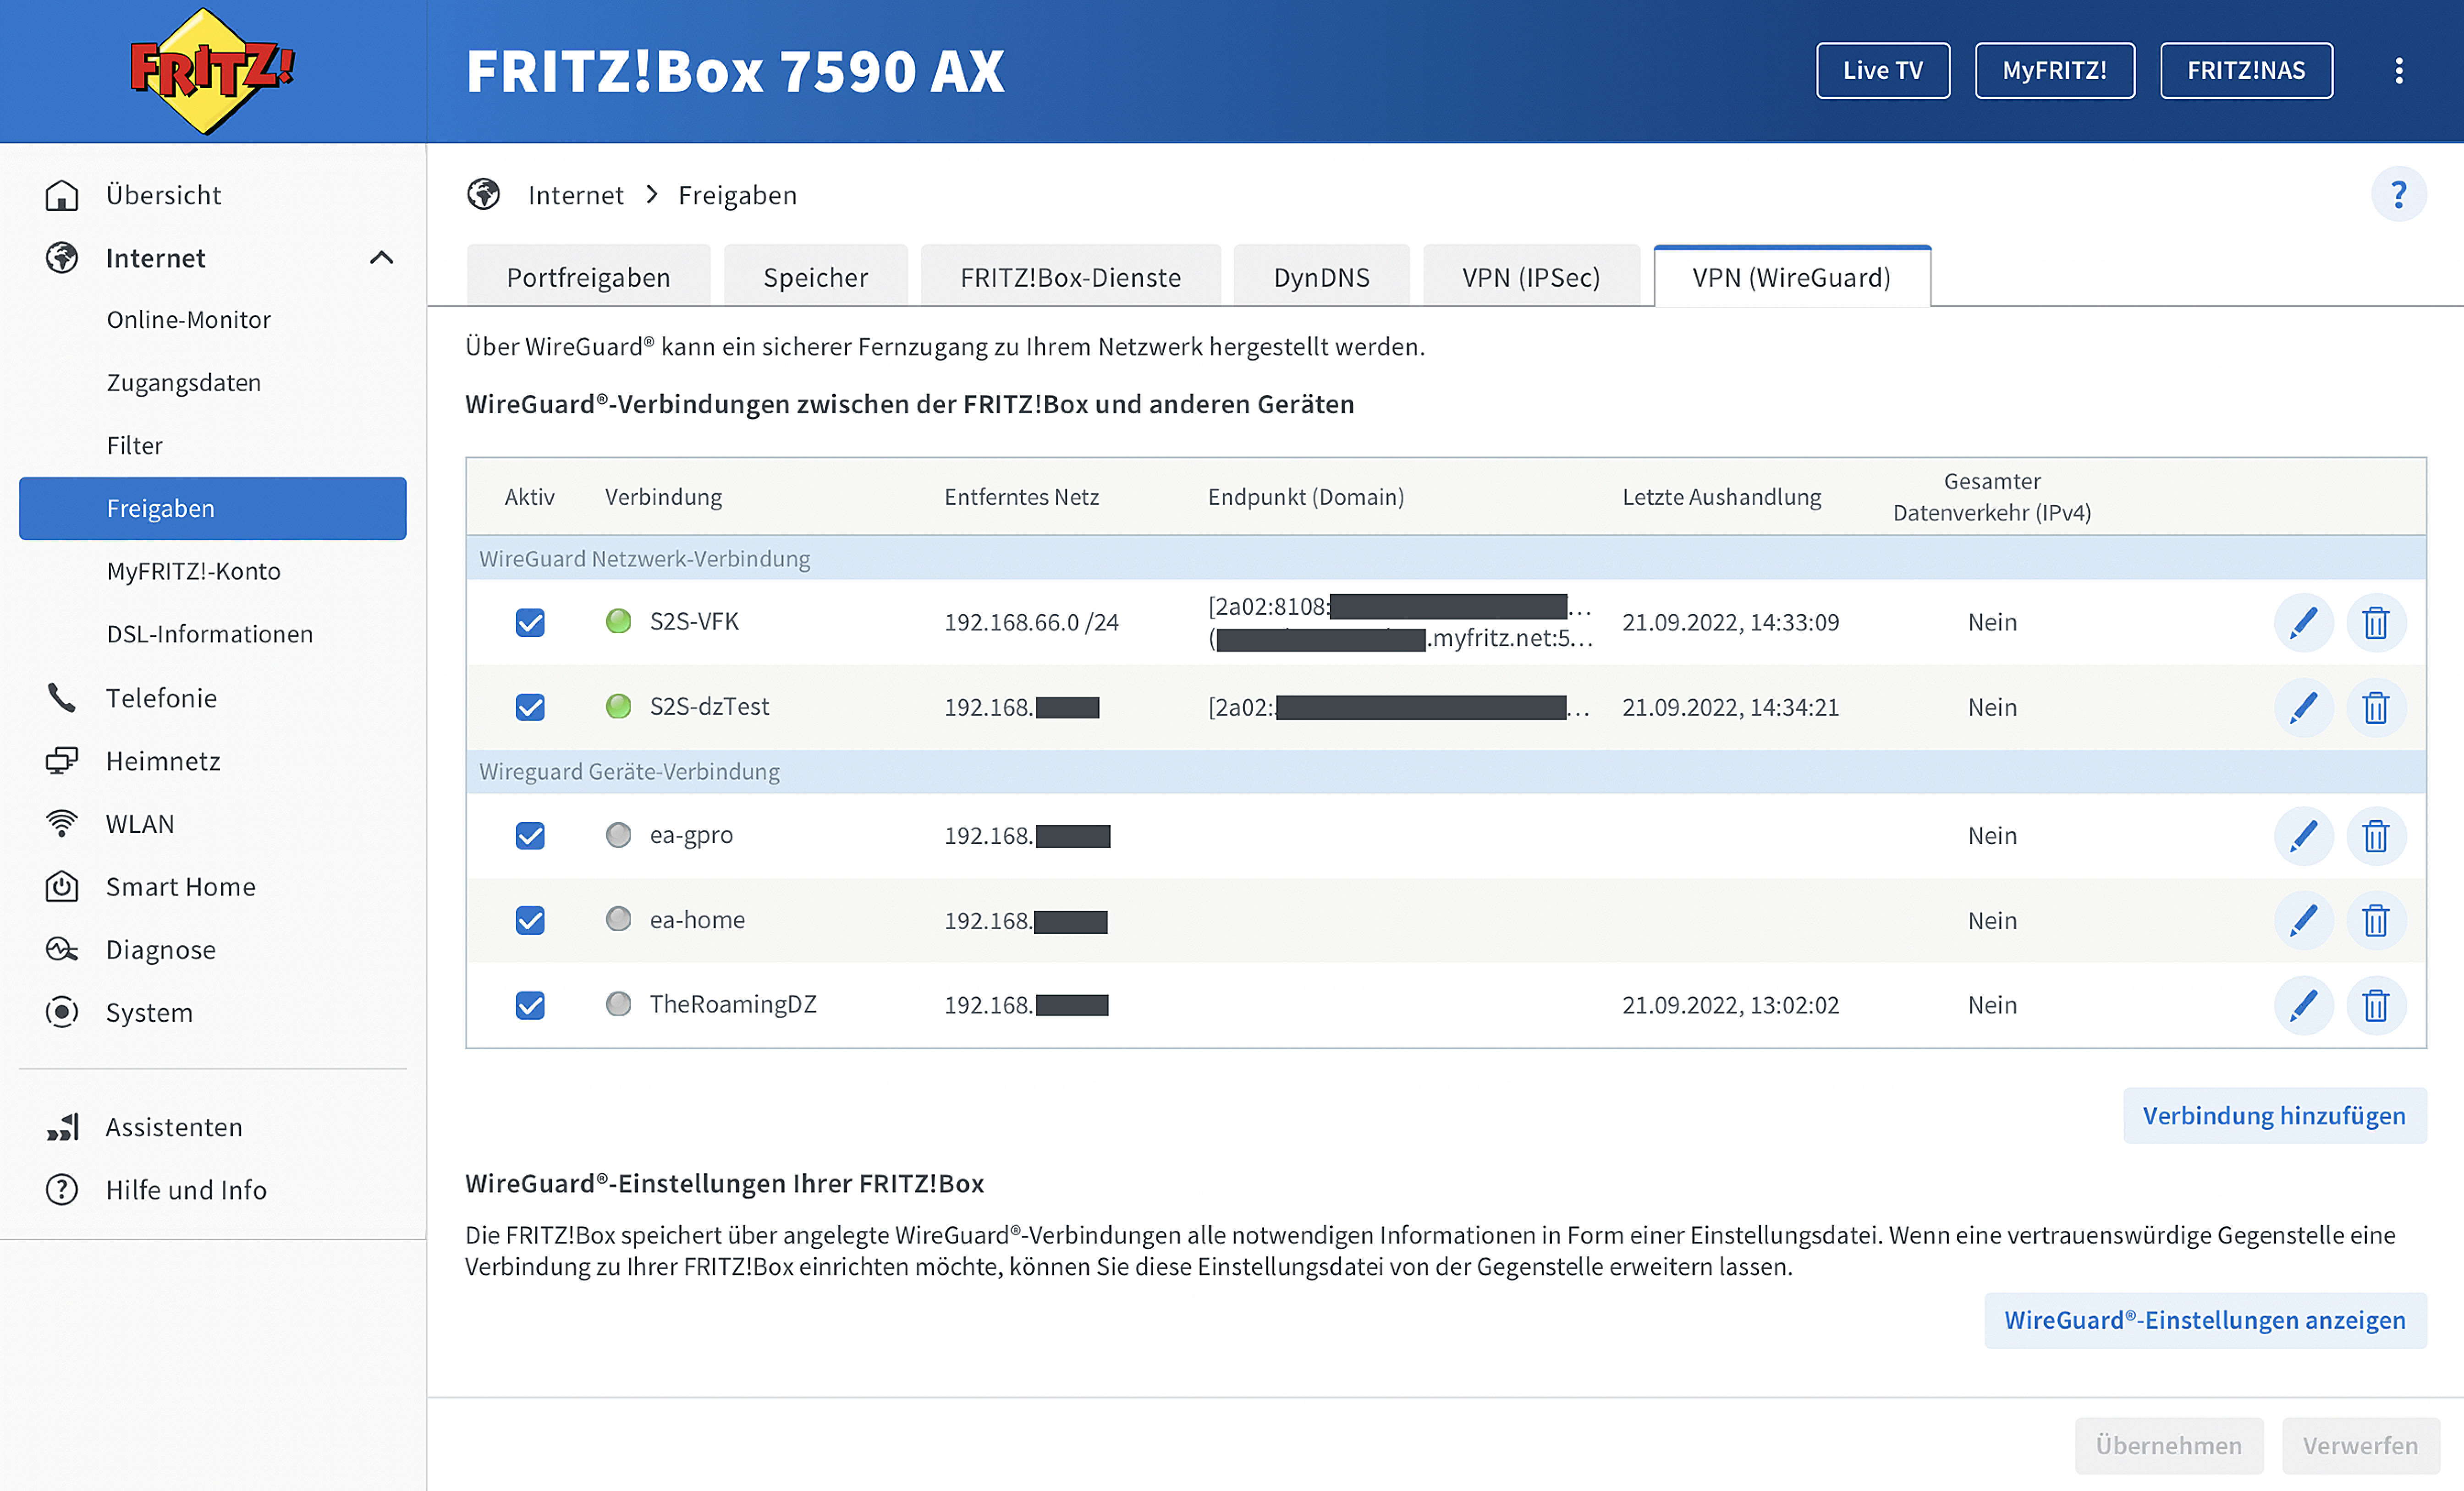Open MyFRITZ!-Konto in the sidebar
The height and width of the screenshot is (1491, 2464).
click(x=193, y=571)
